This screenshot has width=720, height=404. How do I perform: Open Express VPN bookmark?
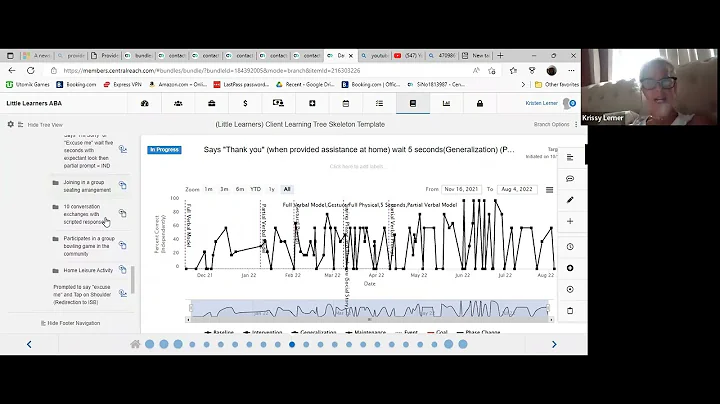(x=122, y=84)
